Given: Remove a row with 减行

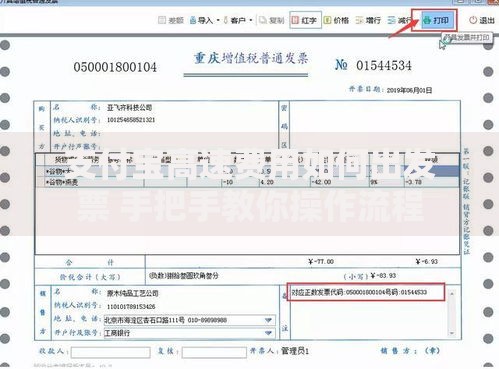Looking at the screenshot, I should (400, 20).
